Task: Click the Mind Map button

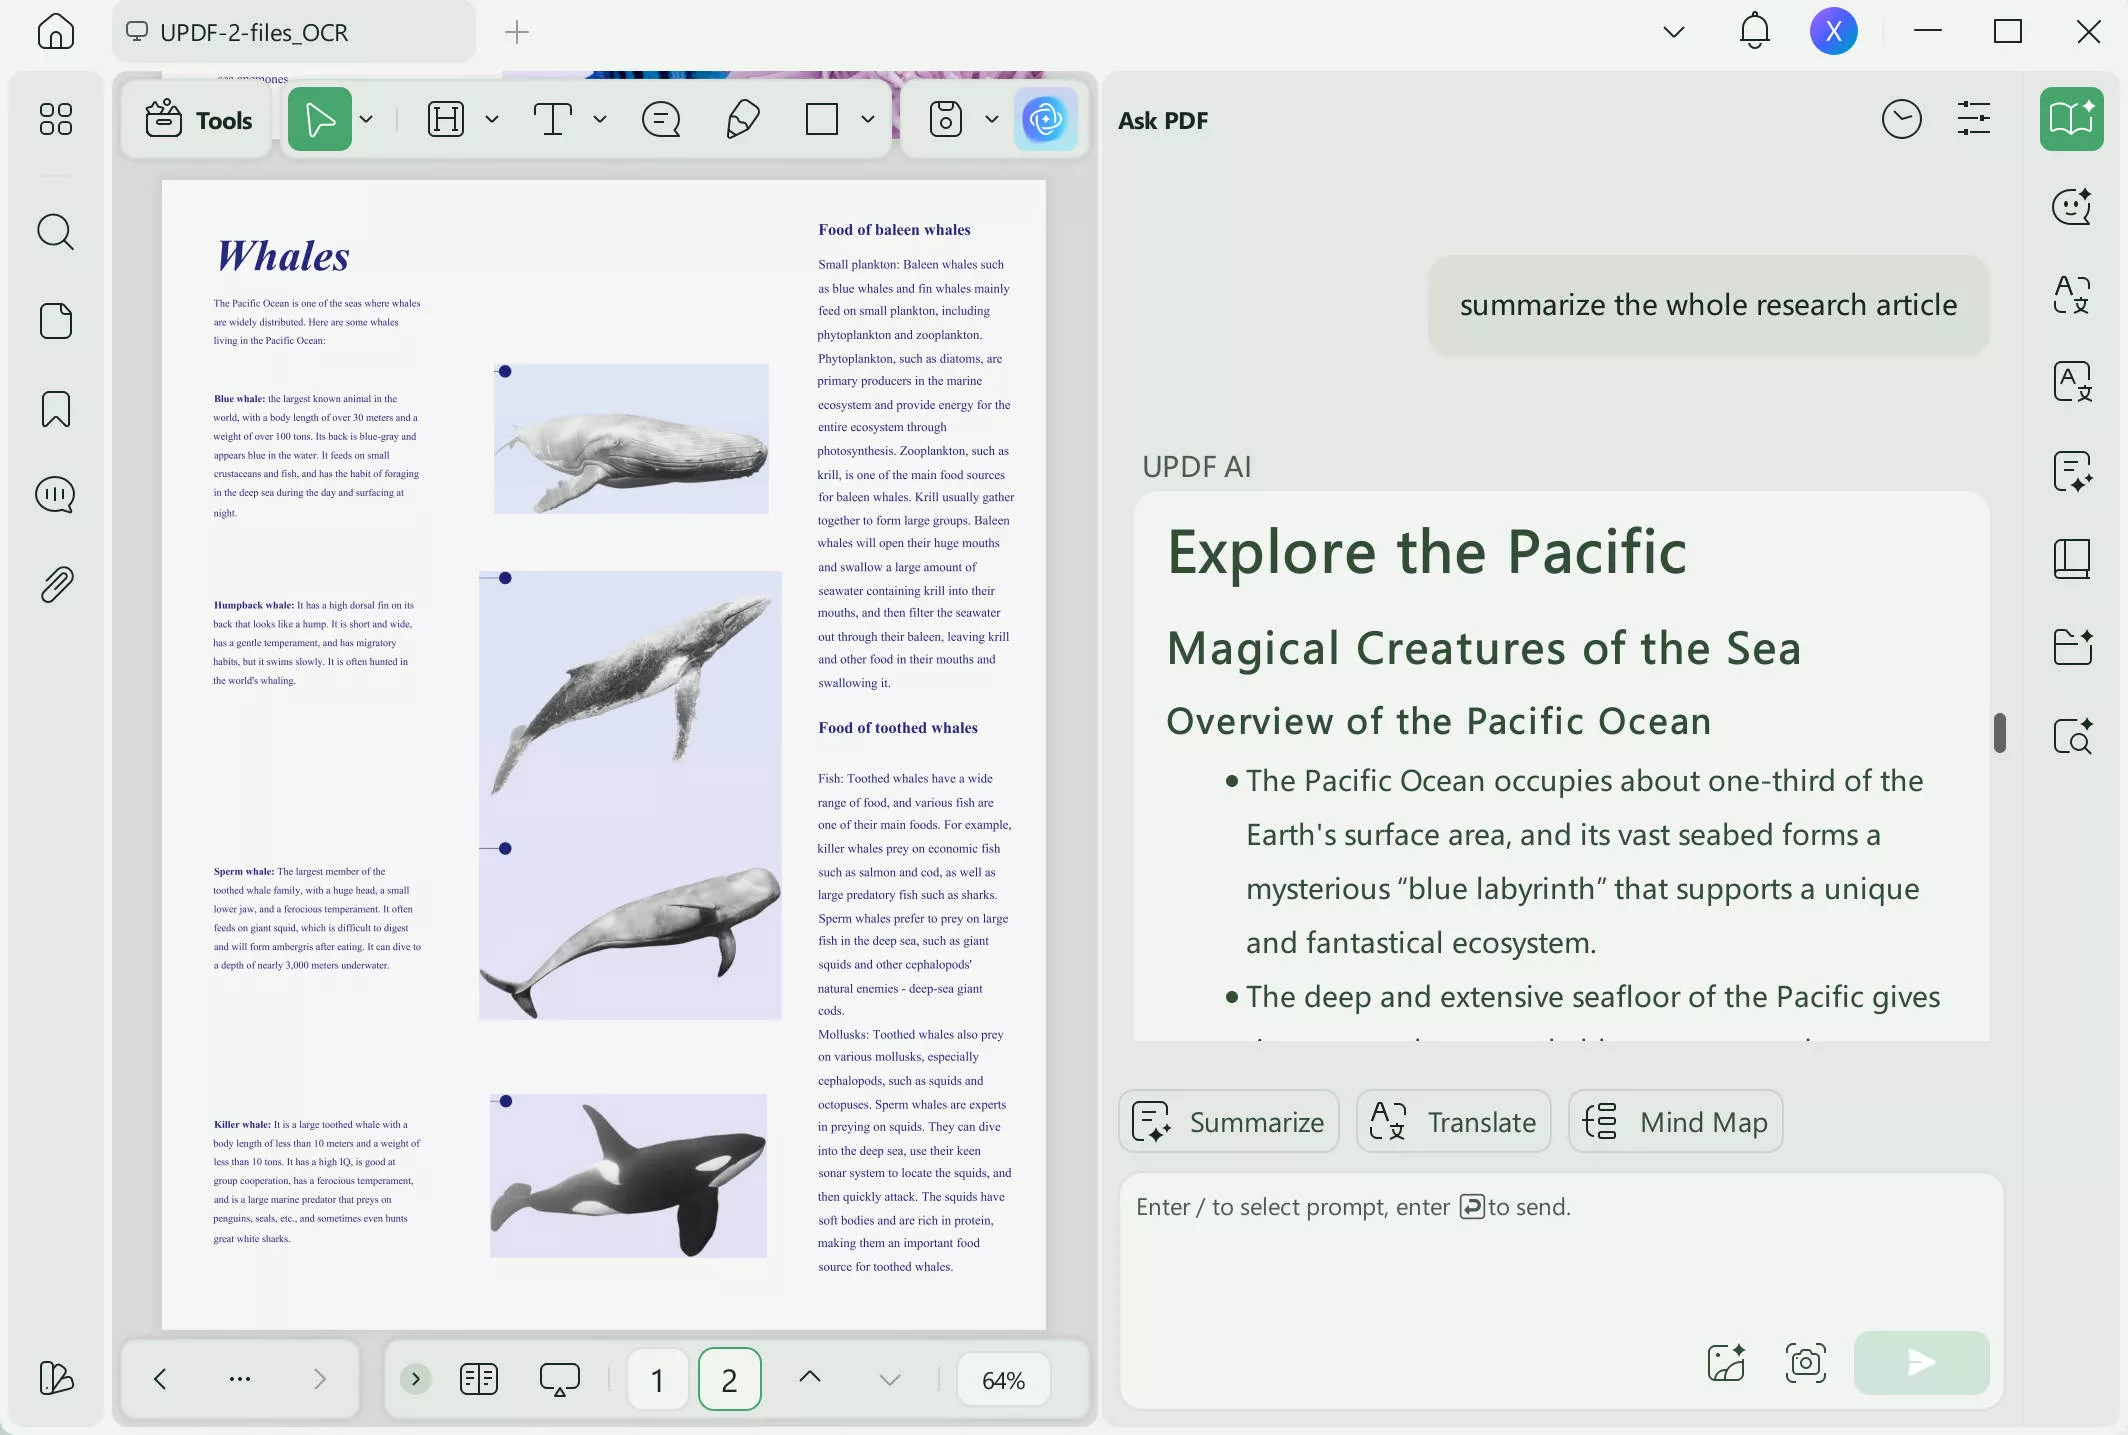Action: coord(1675,1122)
